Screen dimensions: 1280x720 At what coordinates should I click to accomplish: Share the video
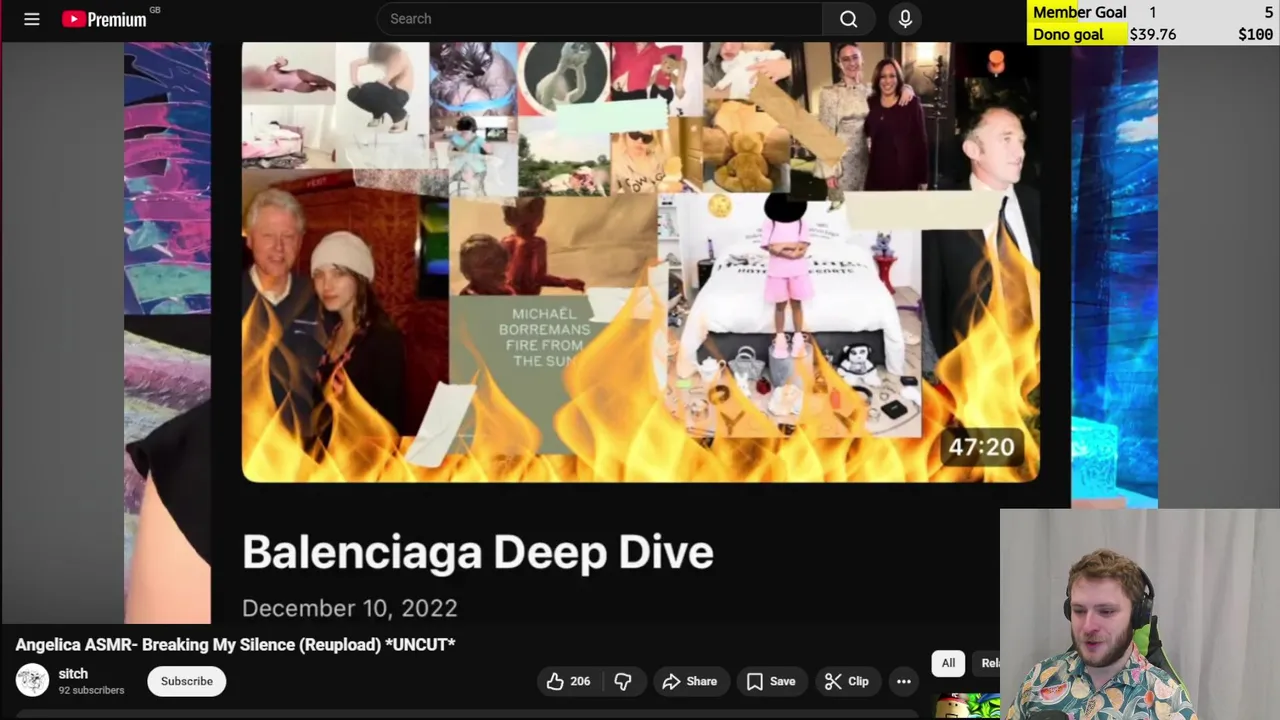coord(690,681)
